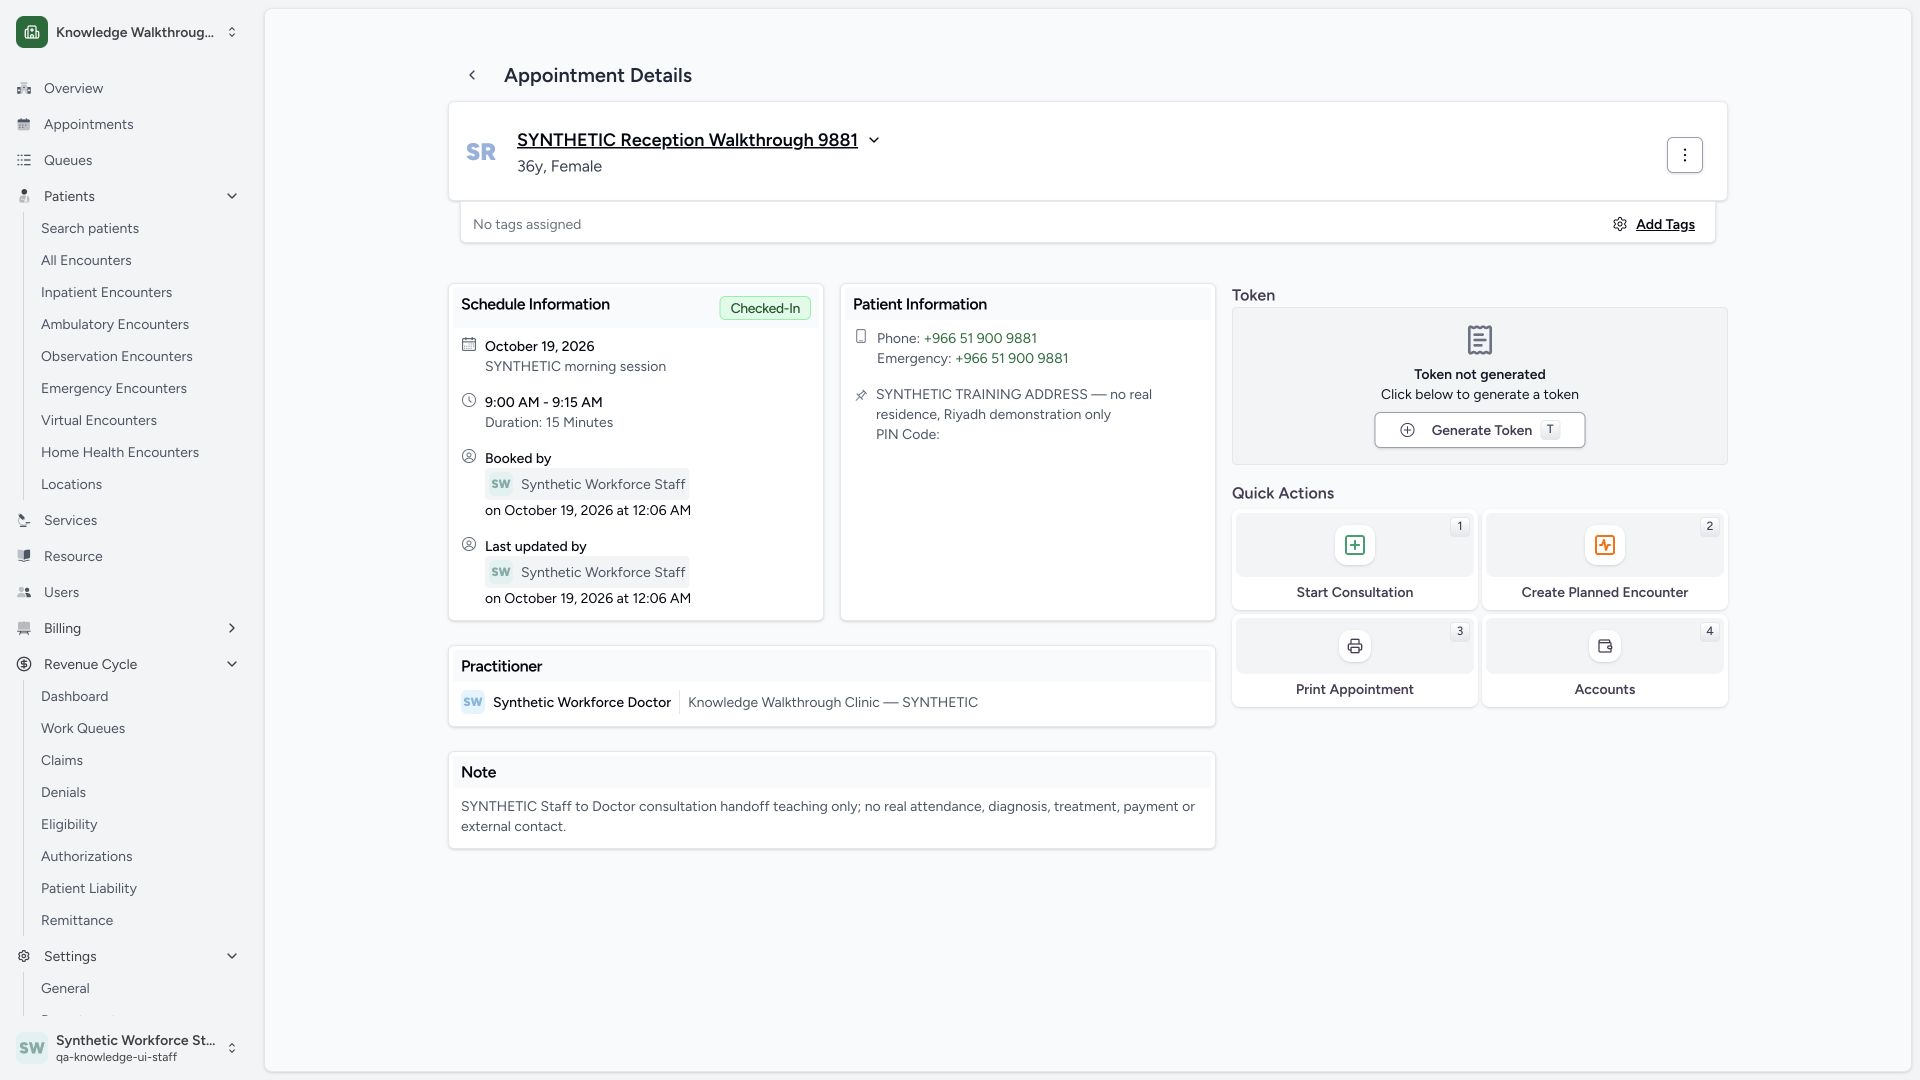The image size is (1920, 1080).
Task: Open Emergency Encounters
Action: [x=114, y=388]
